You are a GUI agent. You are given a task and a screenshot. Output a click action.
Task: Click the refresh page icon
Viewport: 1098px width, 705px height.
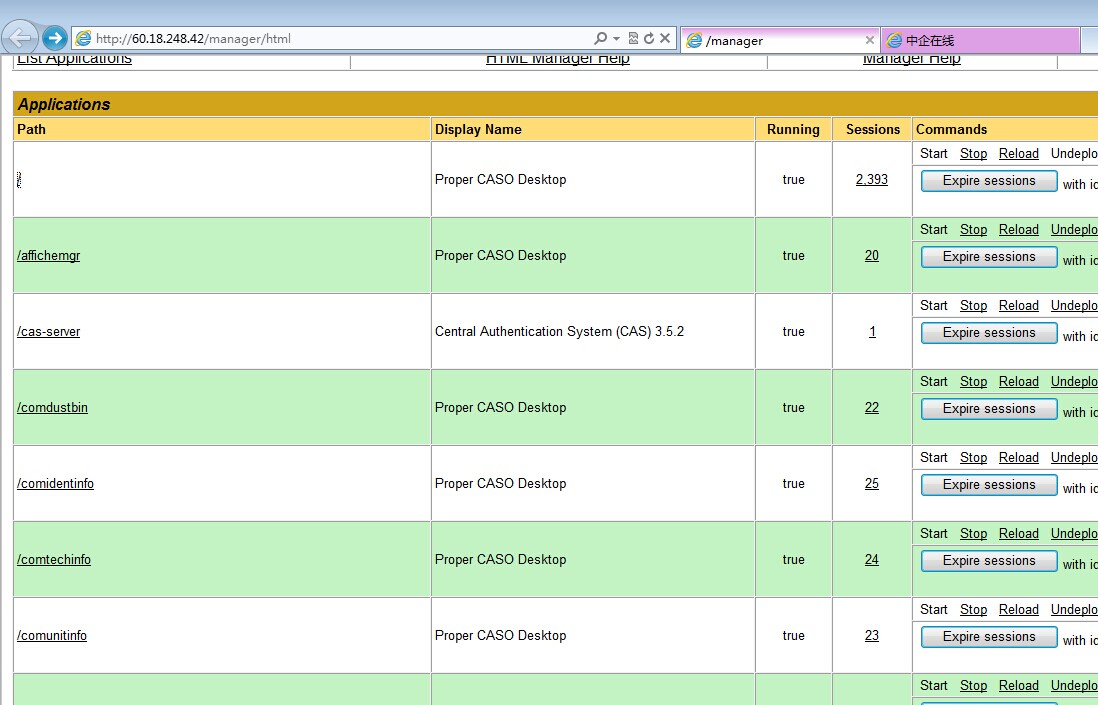point(649,39)
